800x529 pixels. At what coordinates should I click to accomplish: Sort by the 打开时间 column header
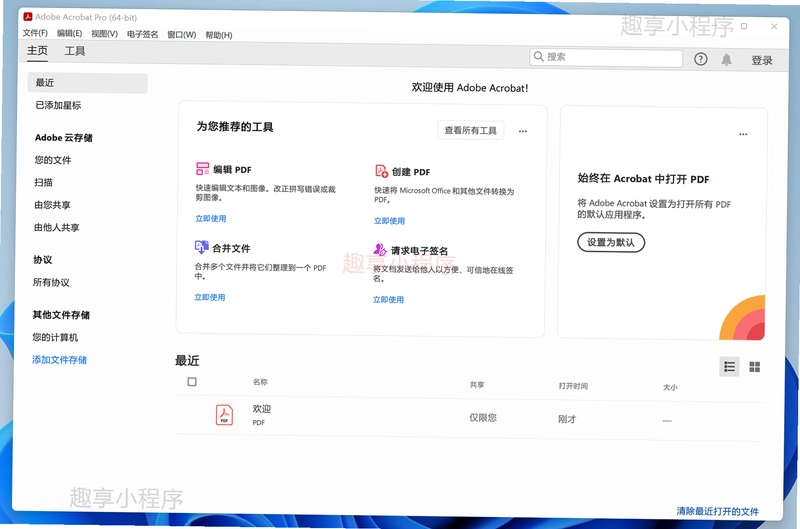pyautogui.click(x=573, y=386)
